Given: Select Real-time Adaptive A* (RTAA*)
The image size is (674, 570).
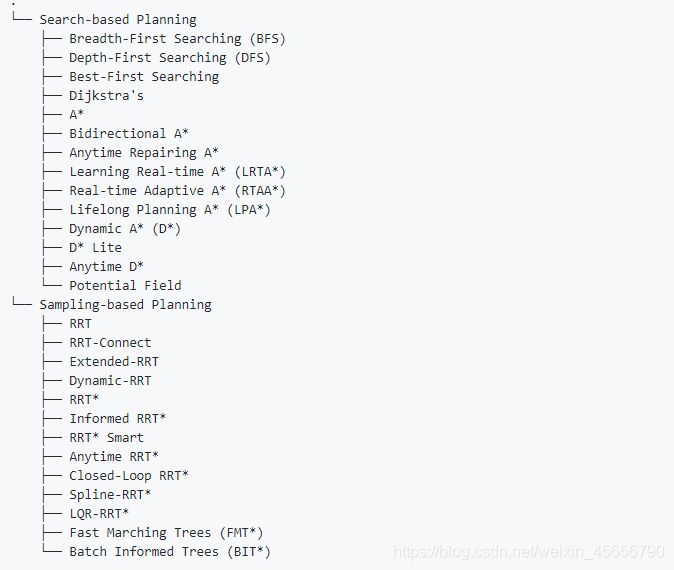Looking at the screenshot, I should coord(177,190).
